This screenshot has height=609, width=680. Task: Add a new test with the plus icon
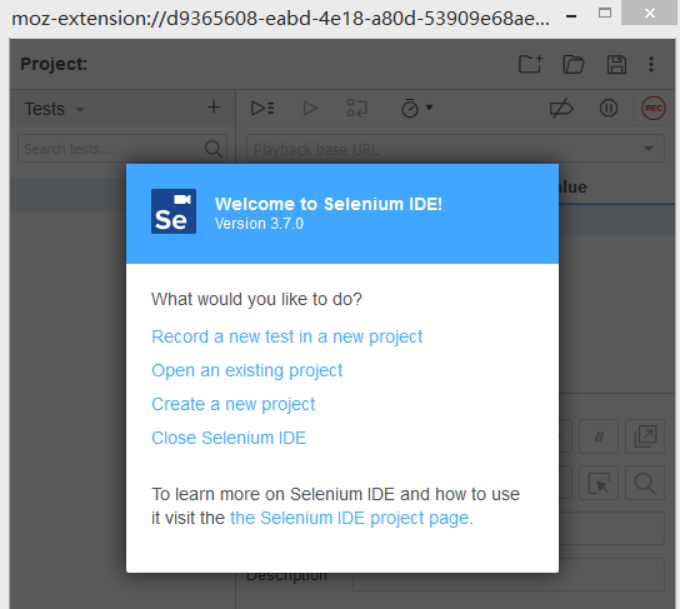pos(213,107)
